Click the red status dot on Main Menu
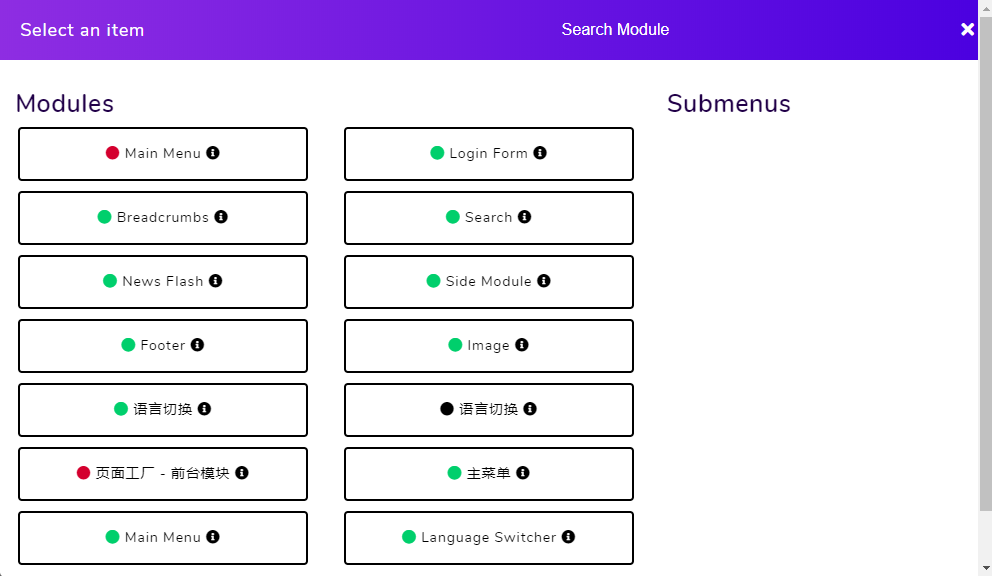 pos(111,153)
